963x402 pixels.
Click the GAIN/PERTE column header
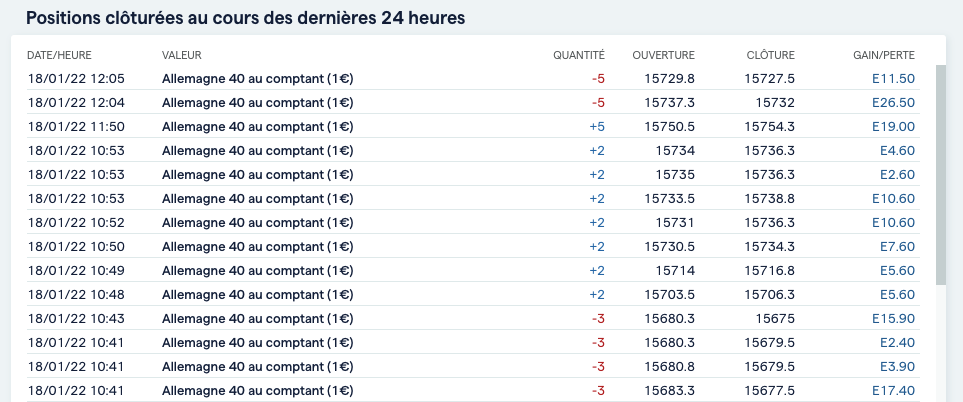point(883,54)
